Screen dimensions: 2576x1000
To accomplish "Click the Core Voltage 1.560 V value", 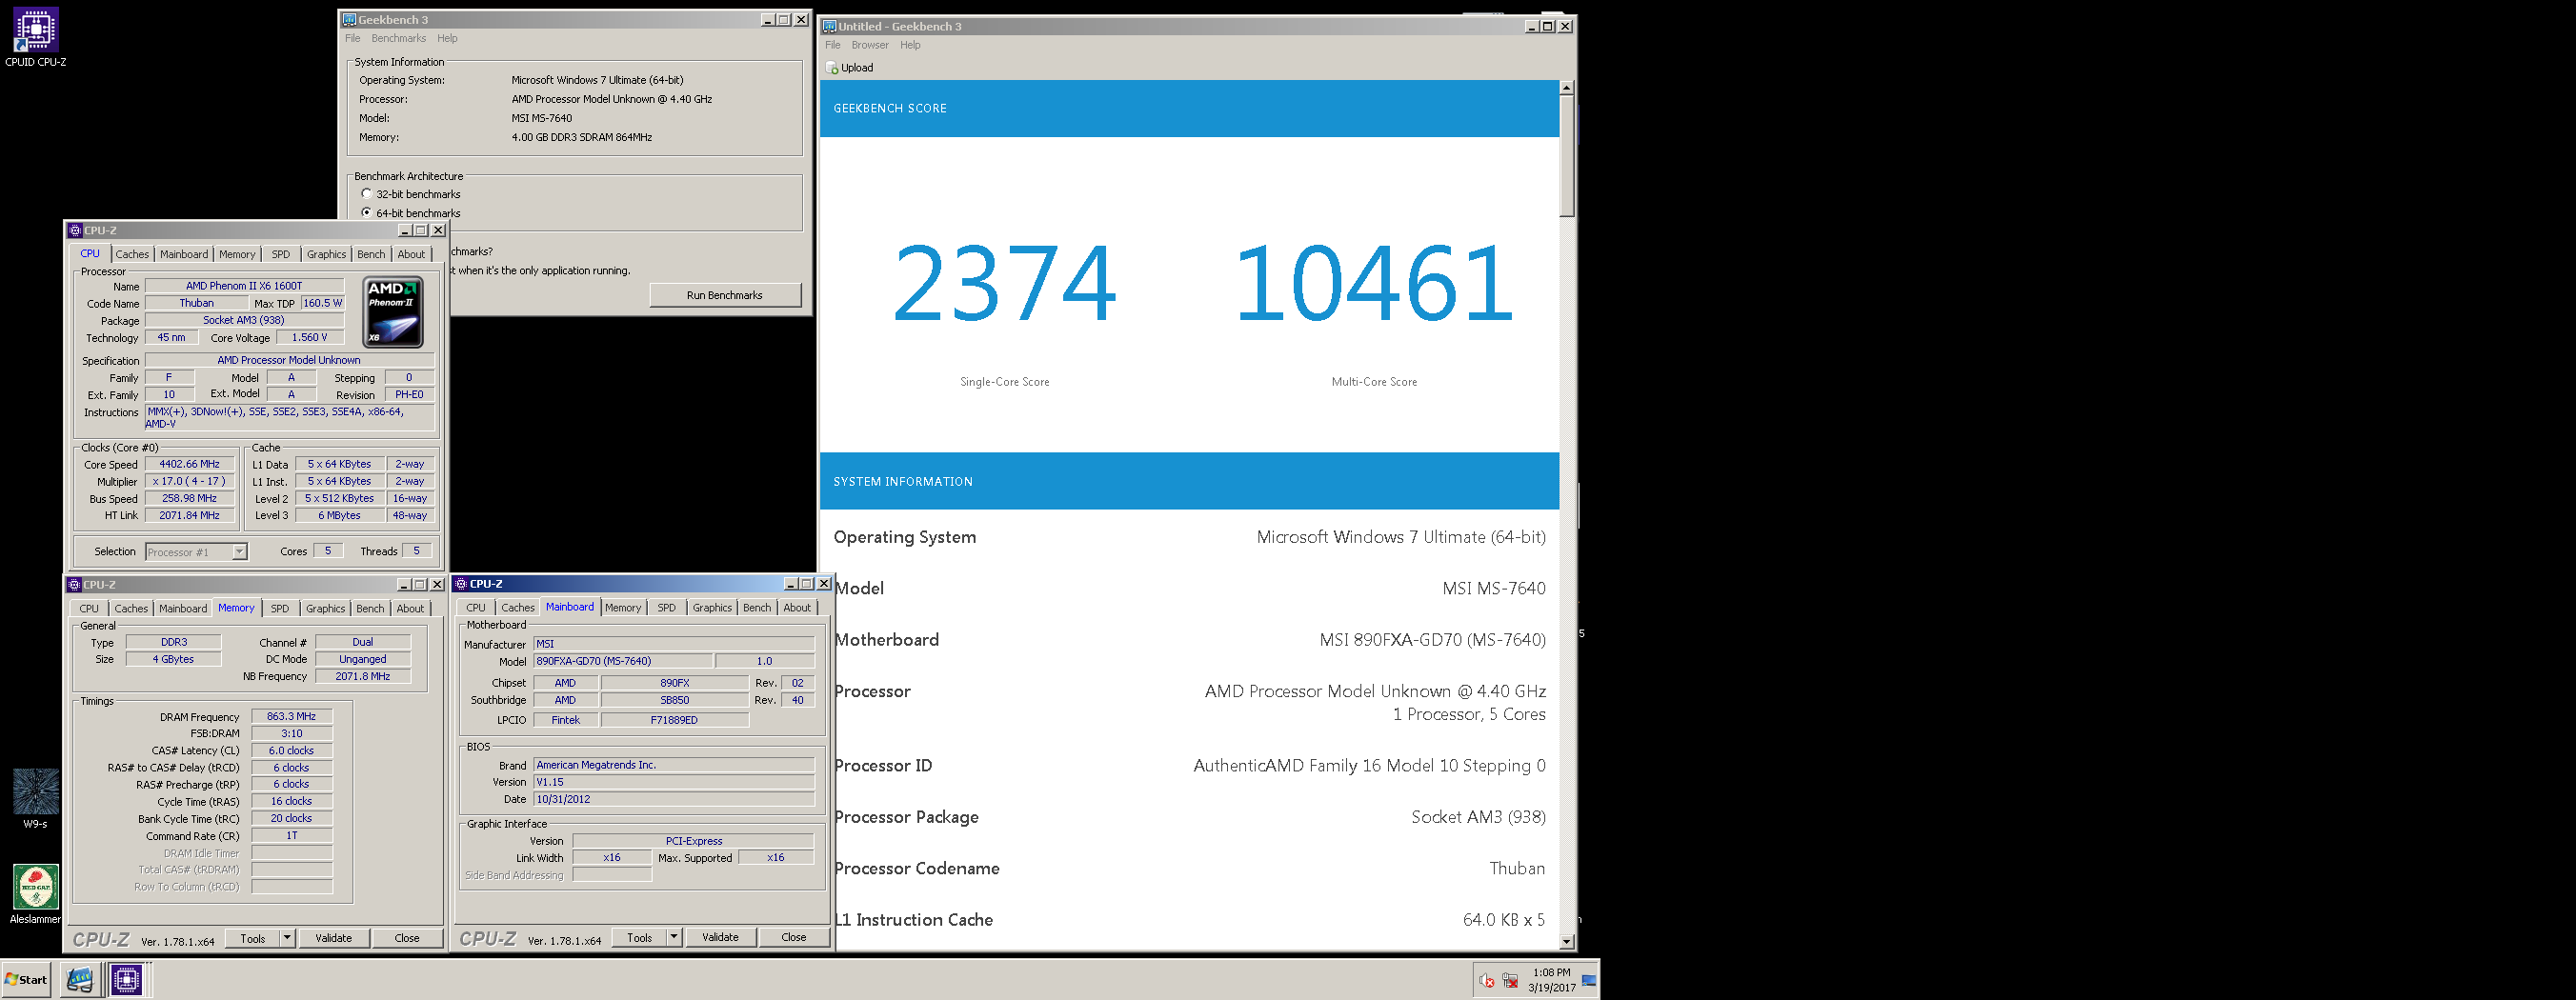I will [310, 338].
